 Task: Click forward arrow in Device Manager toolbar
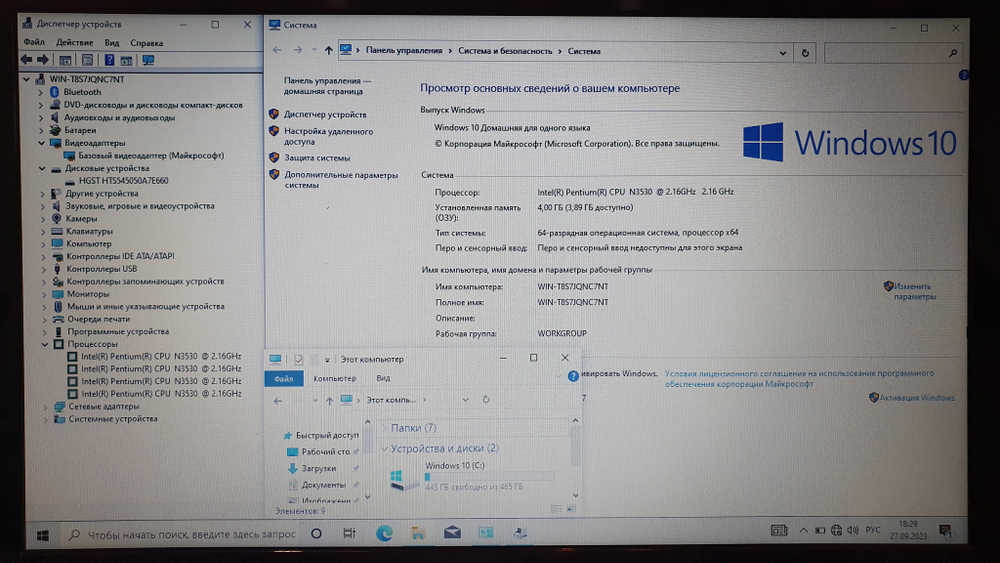(x=43, y=60)
